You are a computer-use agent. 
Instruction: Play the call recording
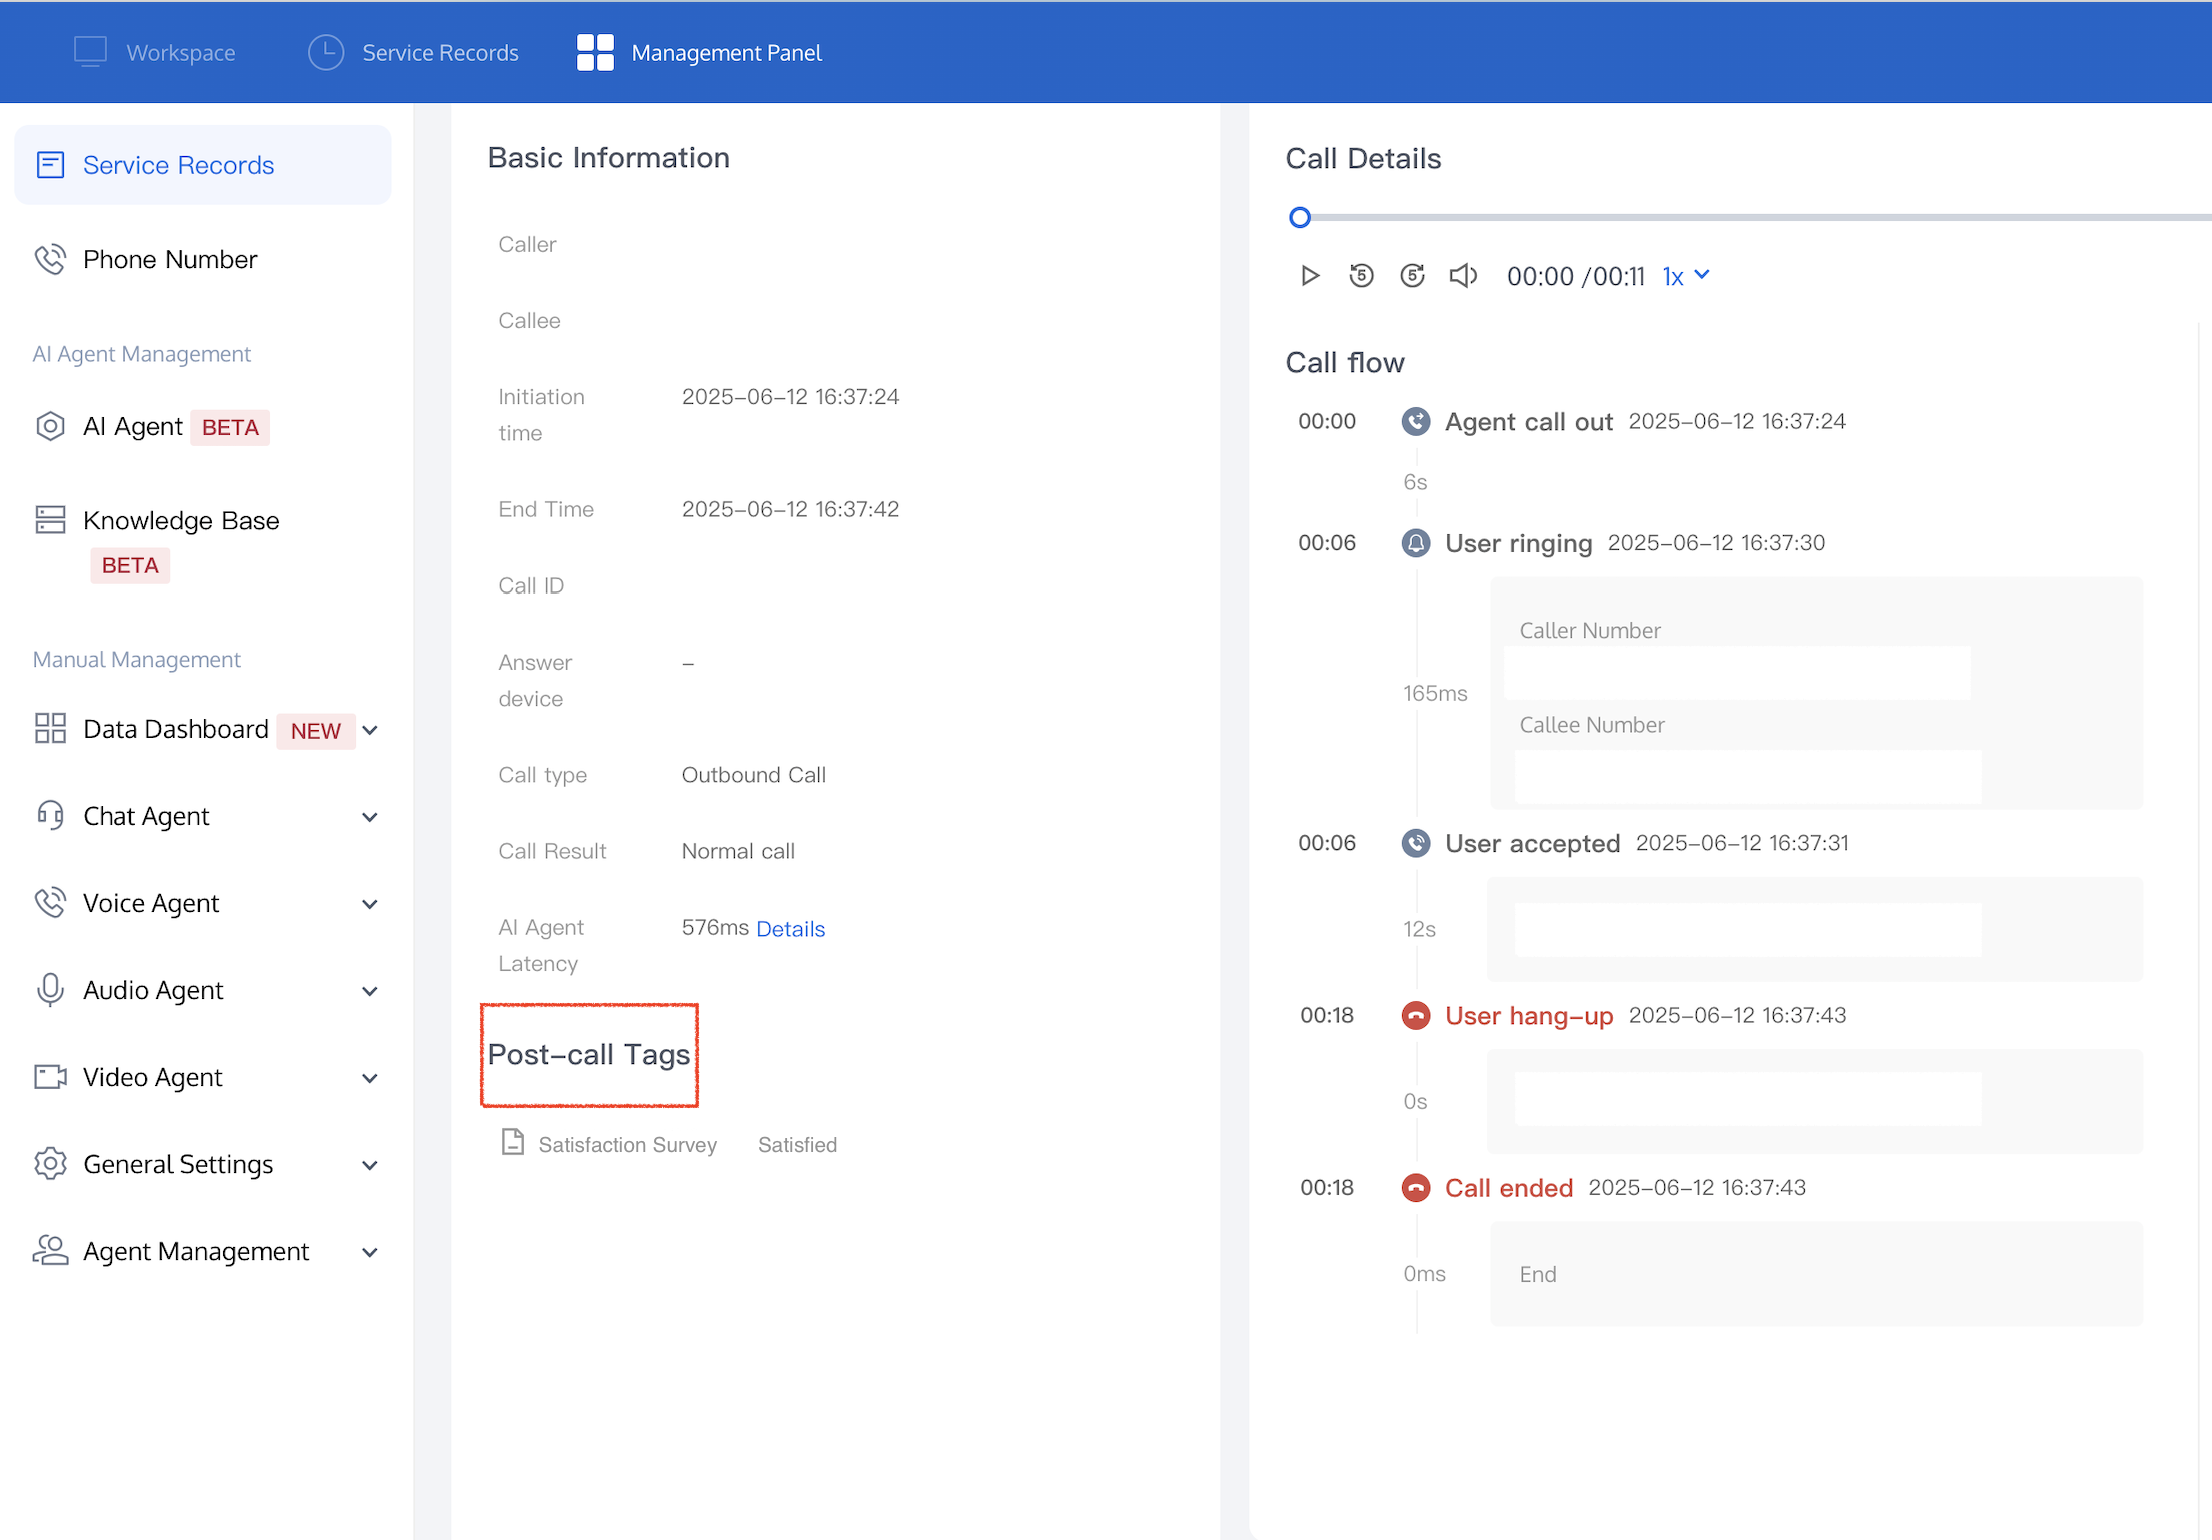pyautogui.click(x=1309, y=276)
